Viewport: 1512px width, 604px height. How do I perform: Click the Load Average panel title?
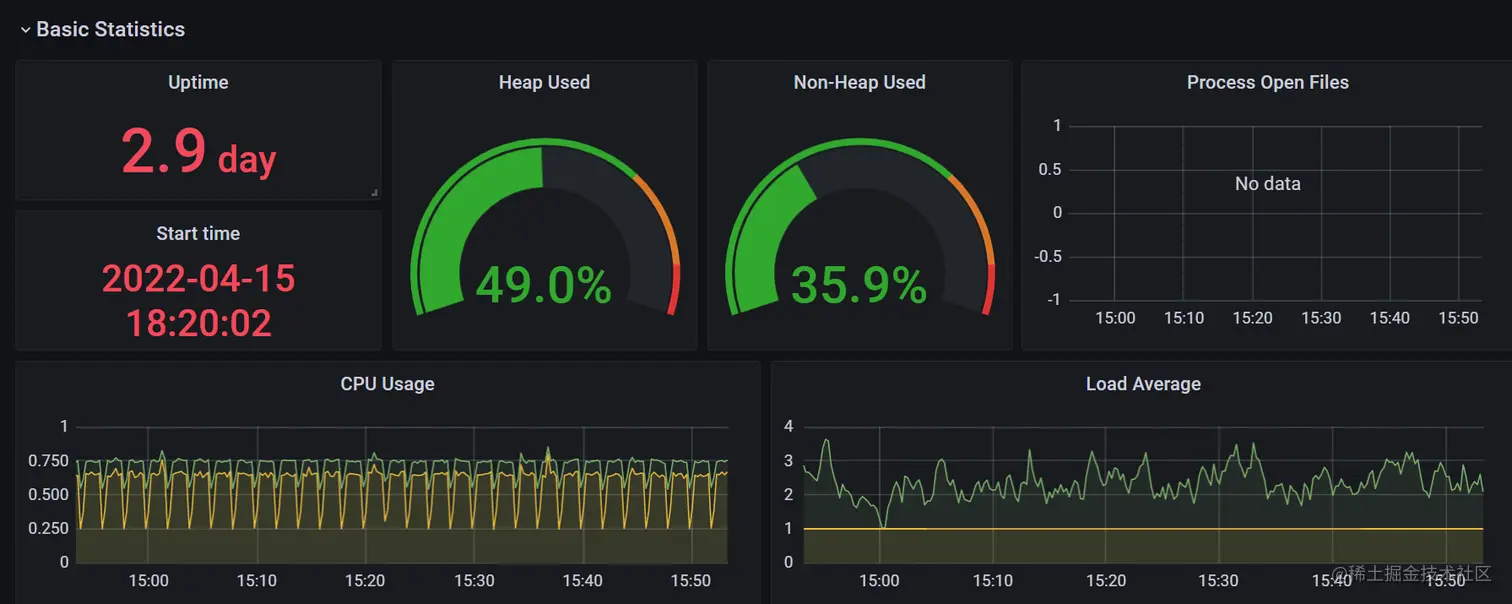tap(1143, 383)
